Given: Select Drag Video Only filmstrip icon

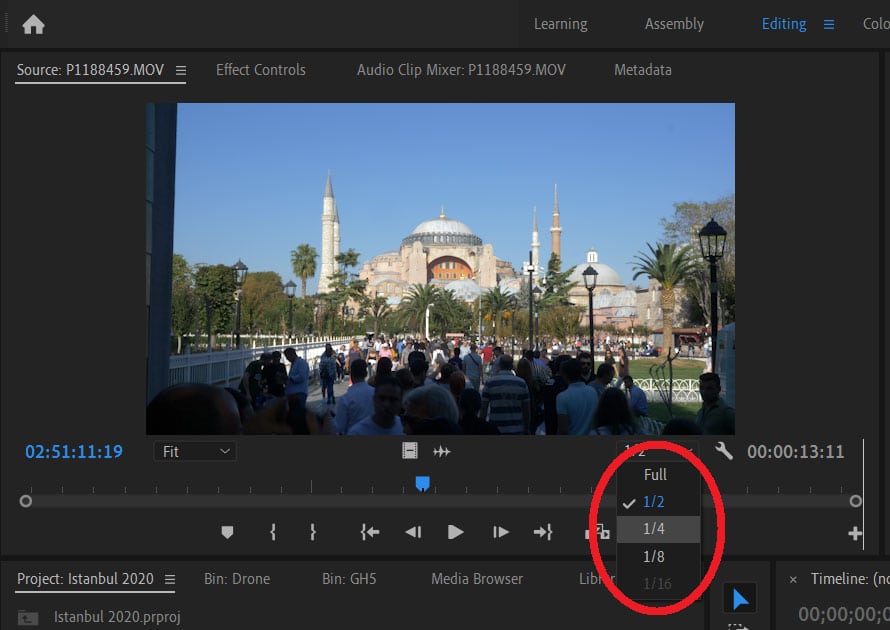Looking at the screenshot, I should click(409, 451).
